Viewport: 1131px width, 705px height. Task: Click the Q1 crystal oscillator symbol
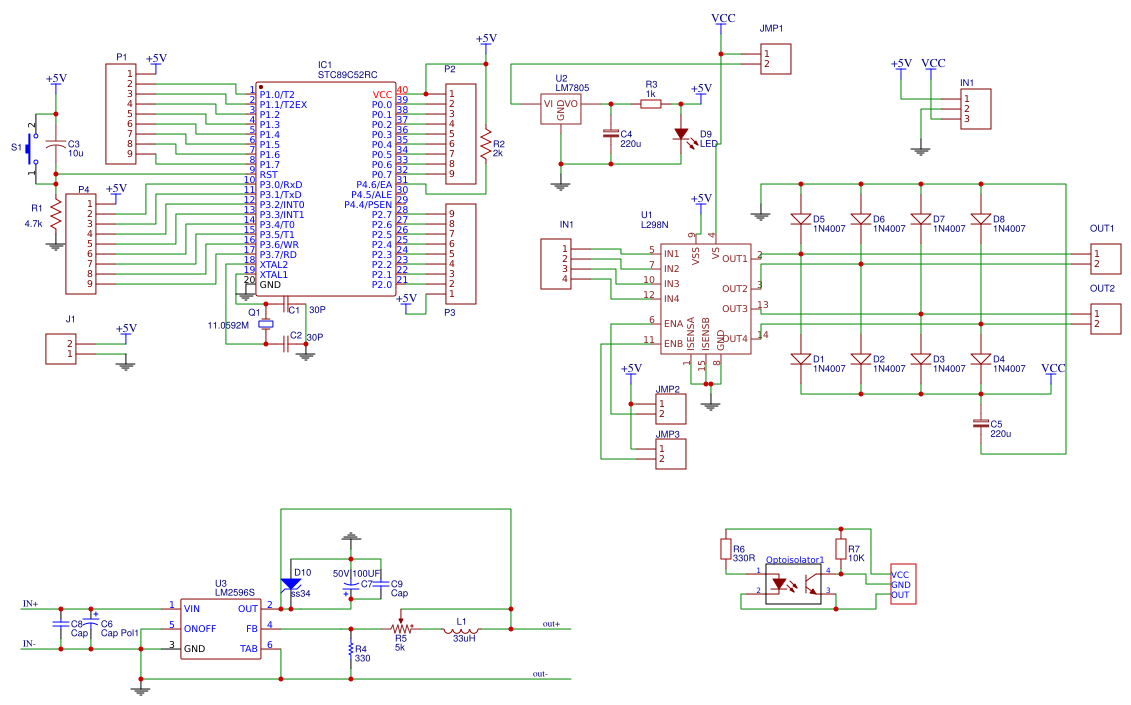tap(265, 325)
